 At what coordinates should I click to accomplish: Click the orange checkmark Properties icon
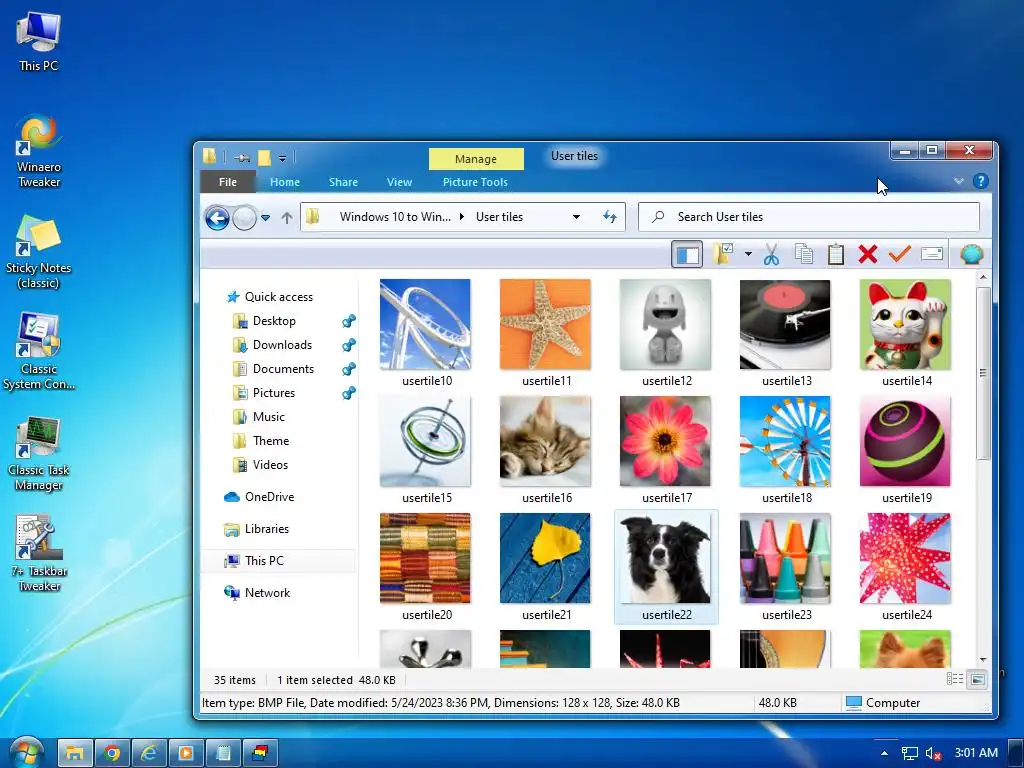point(900,253)
